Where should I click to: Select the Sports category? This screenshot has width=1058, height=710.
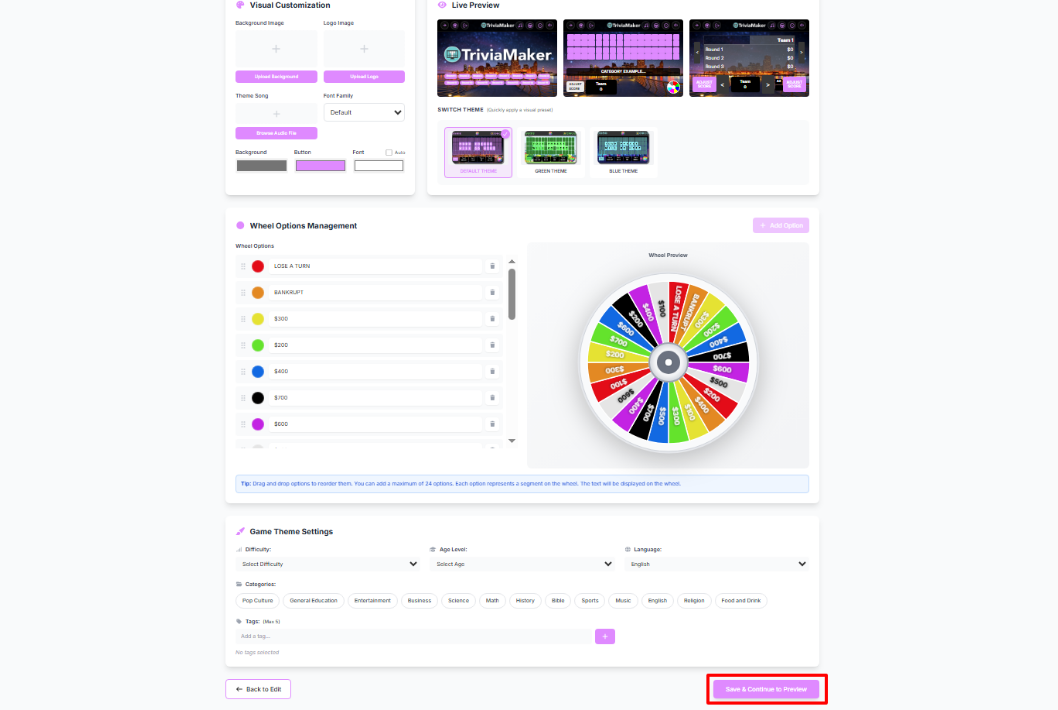pyautogui.click(x=590, y=601)
